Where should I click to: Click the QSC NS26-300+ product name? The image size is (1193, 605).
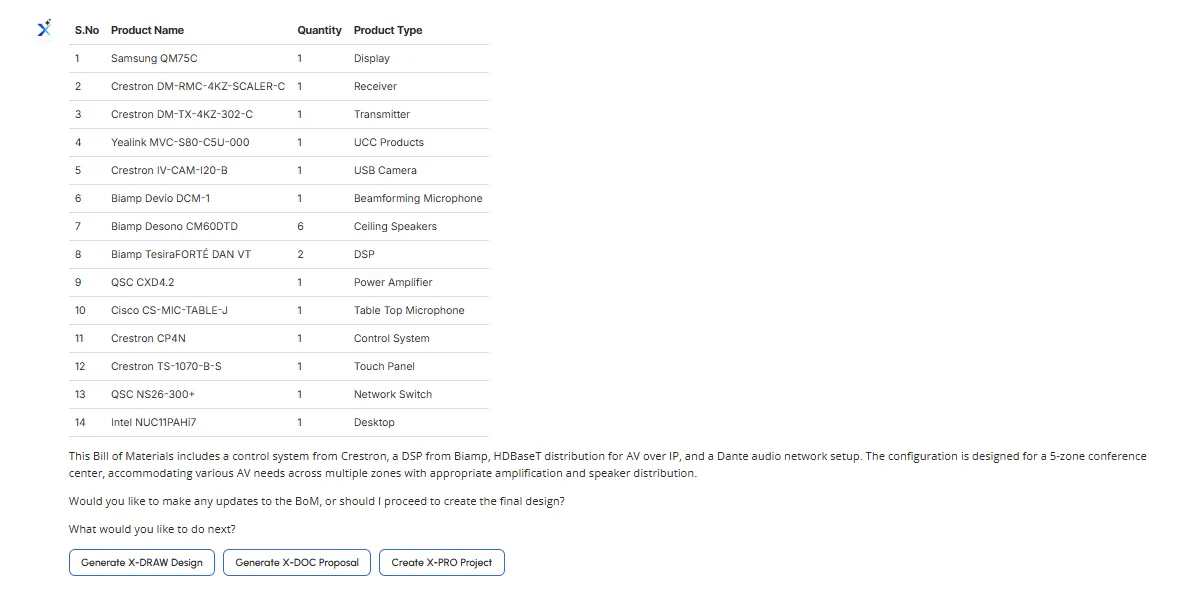click(153, 395)
